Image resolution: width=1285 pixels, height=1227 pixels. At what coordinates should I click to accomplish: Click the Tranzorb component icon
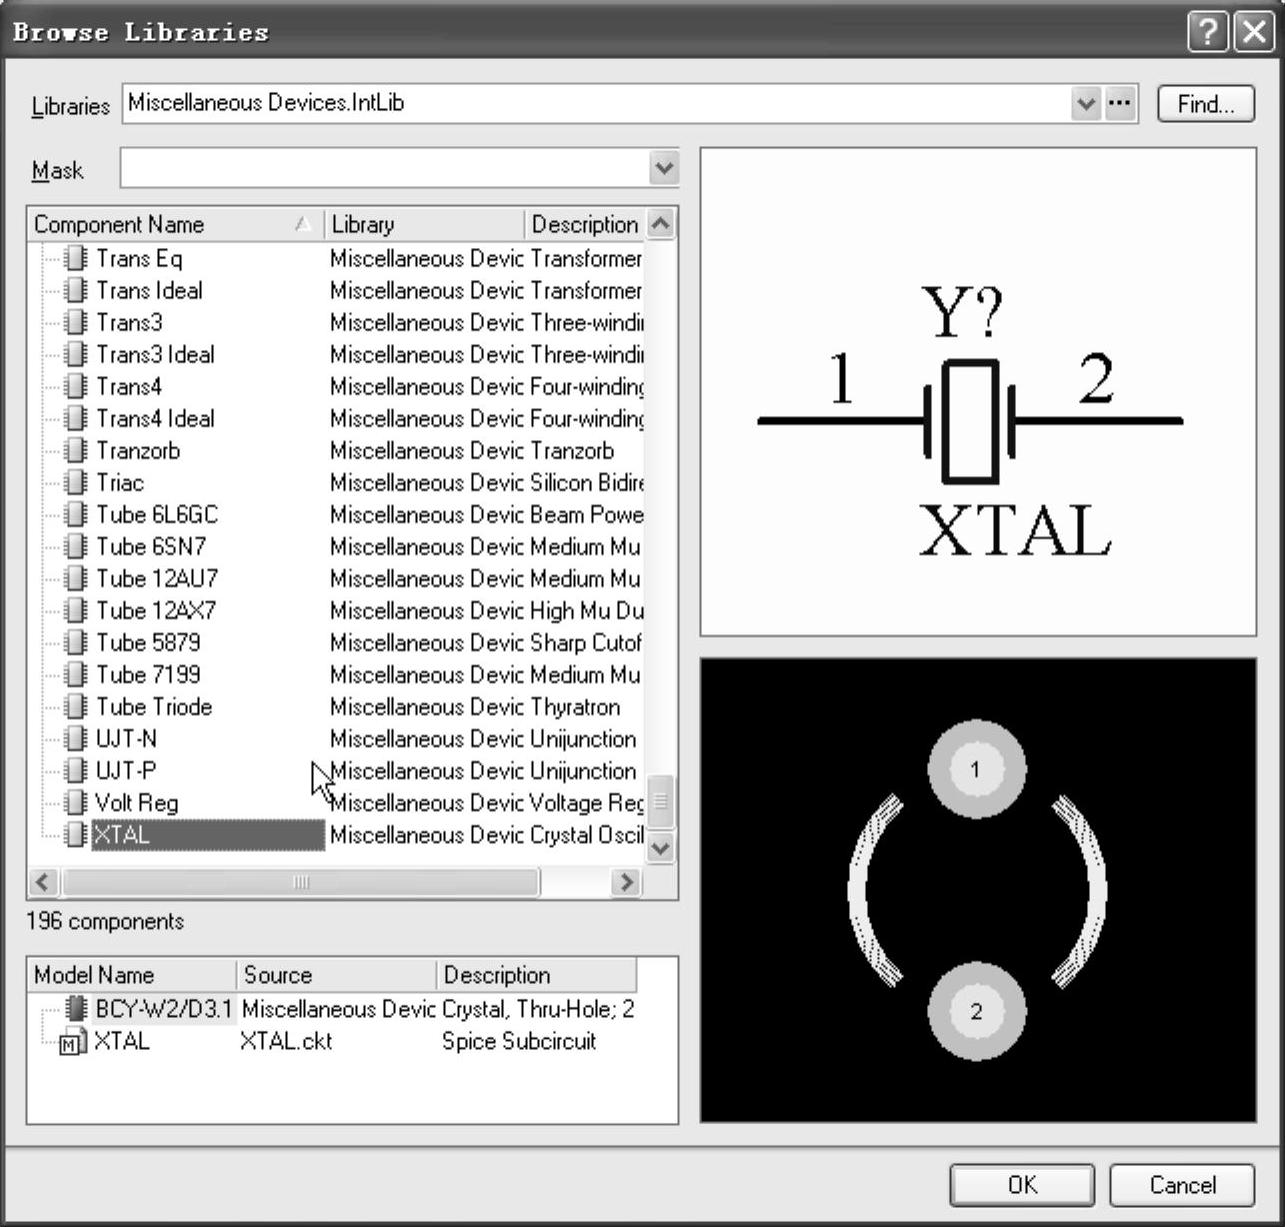click(75, 451)
